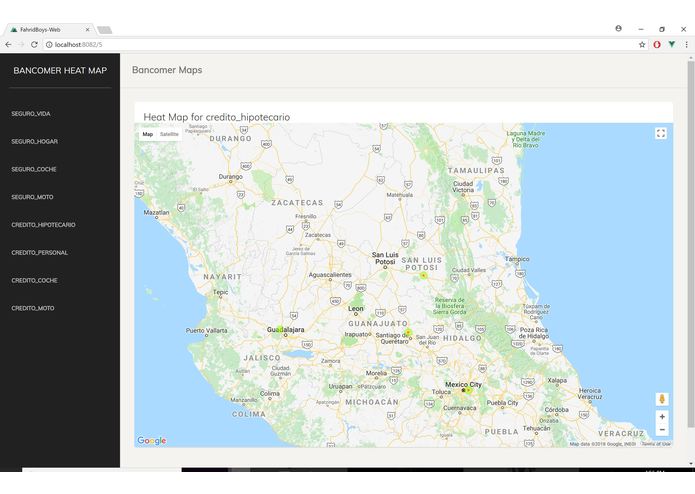Click the heat spot near Mexico City

pos(468,390)
